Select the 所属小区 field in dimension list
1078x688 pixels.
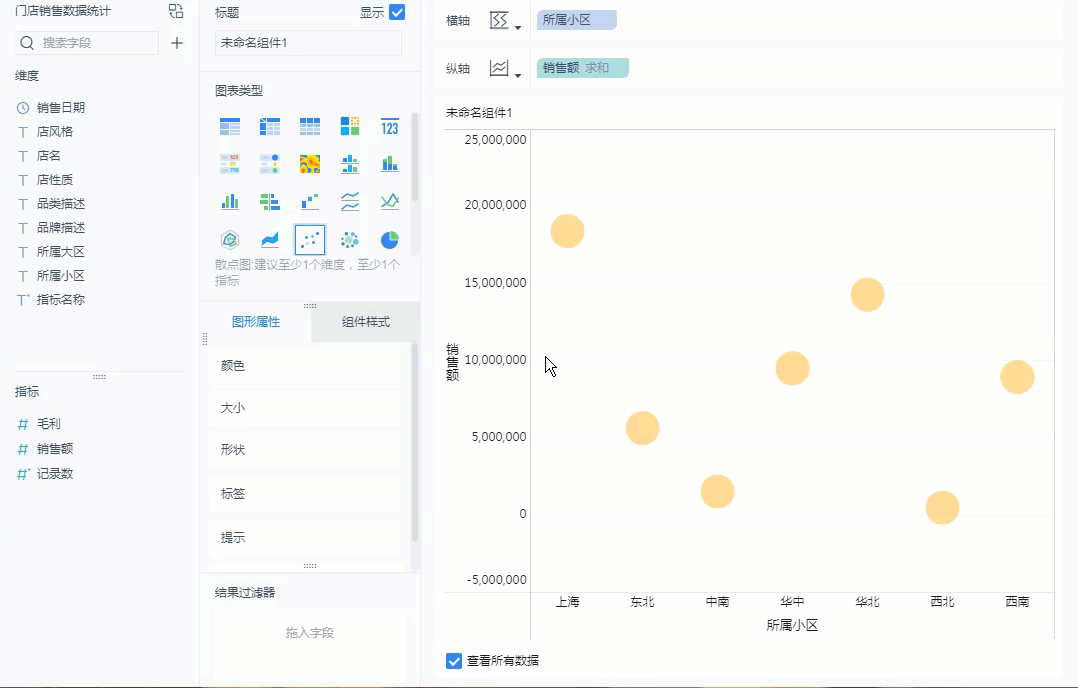61,276
